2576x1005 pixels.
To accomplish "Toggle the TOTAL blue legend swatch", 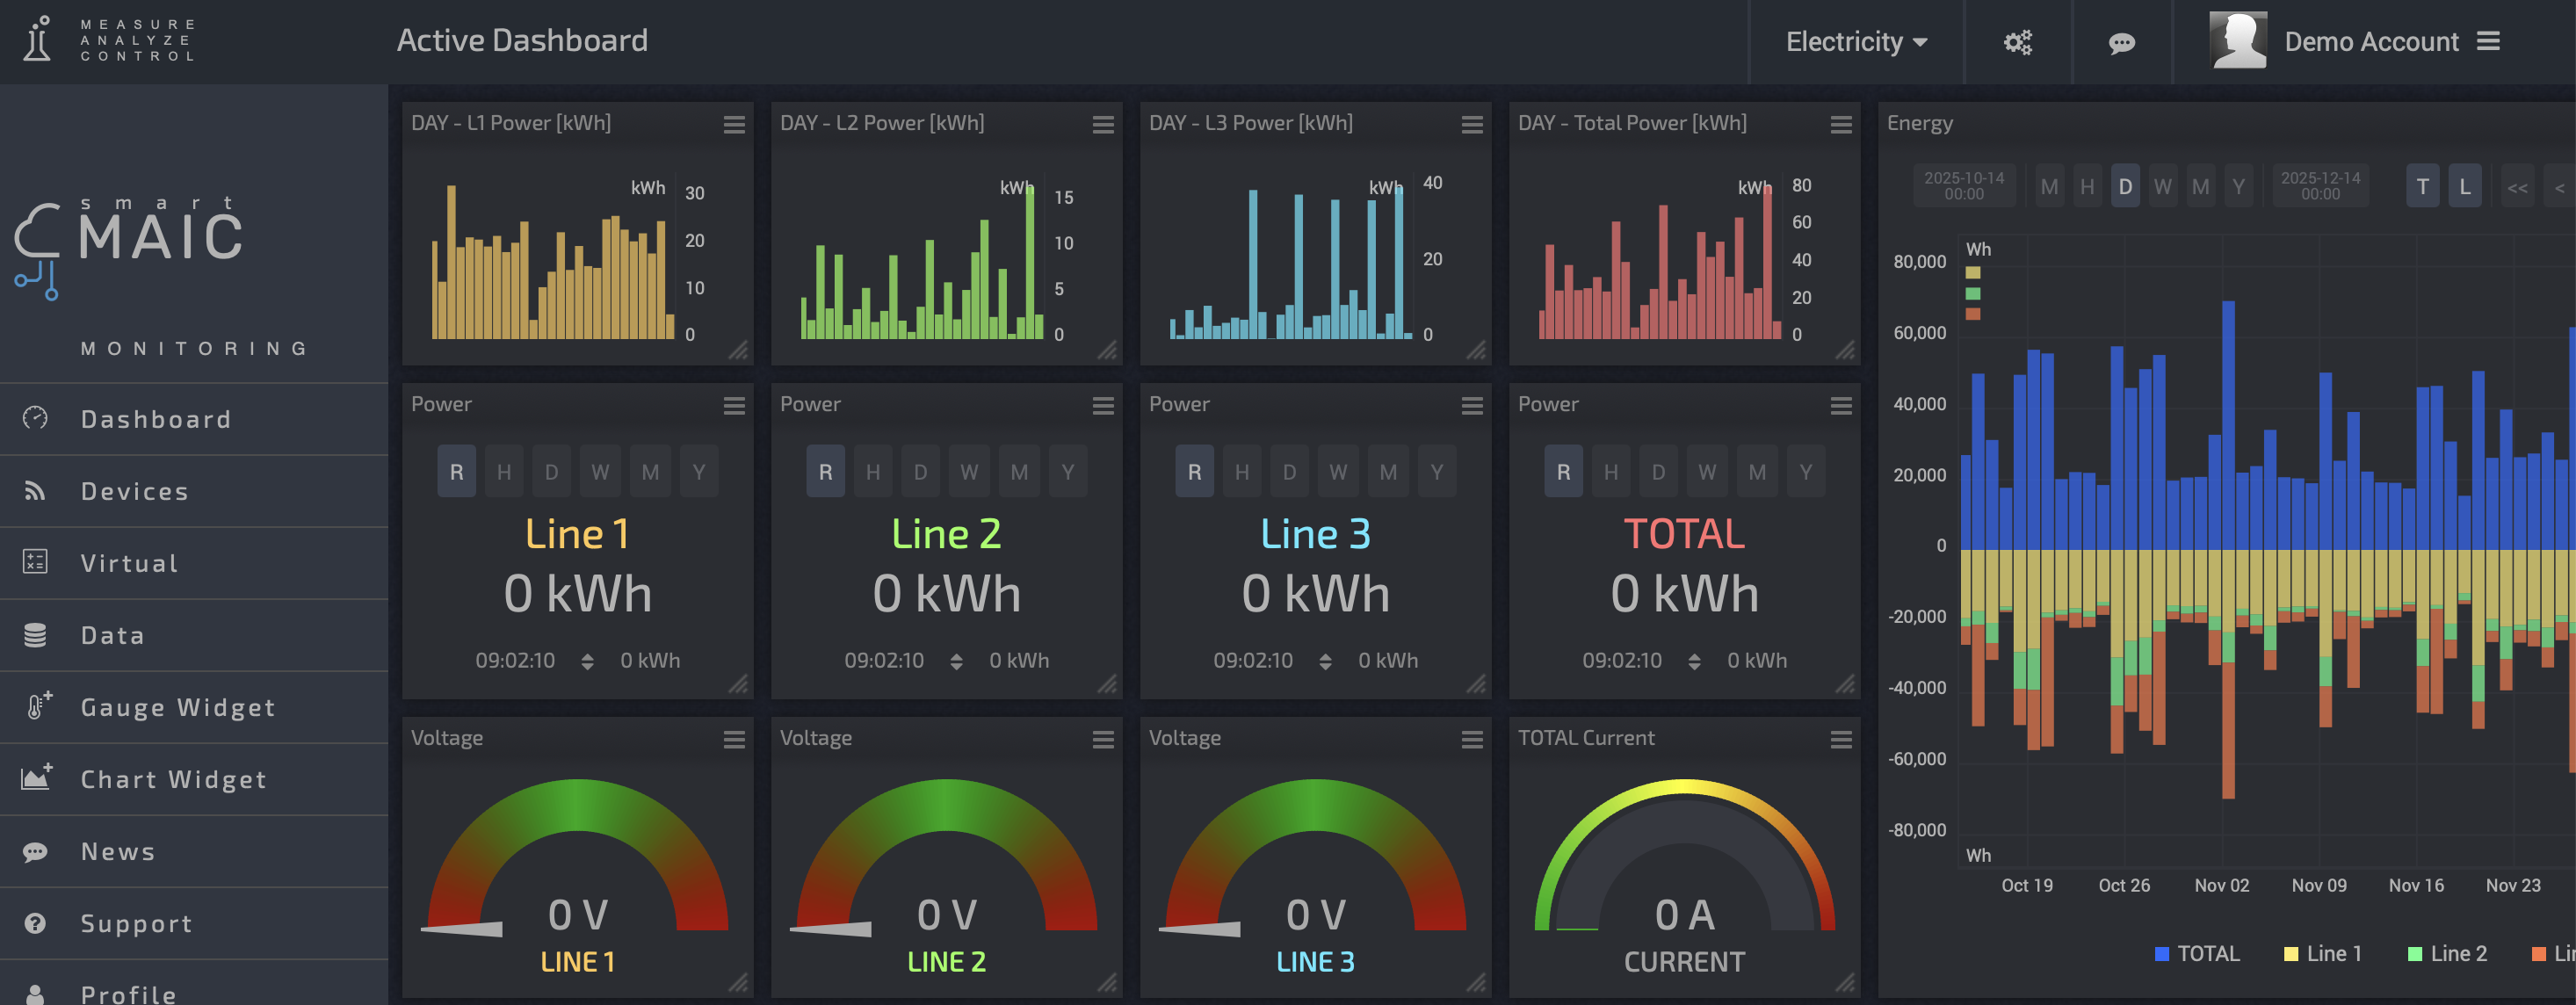I will coord(2161,954).
